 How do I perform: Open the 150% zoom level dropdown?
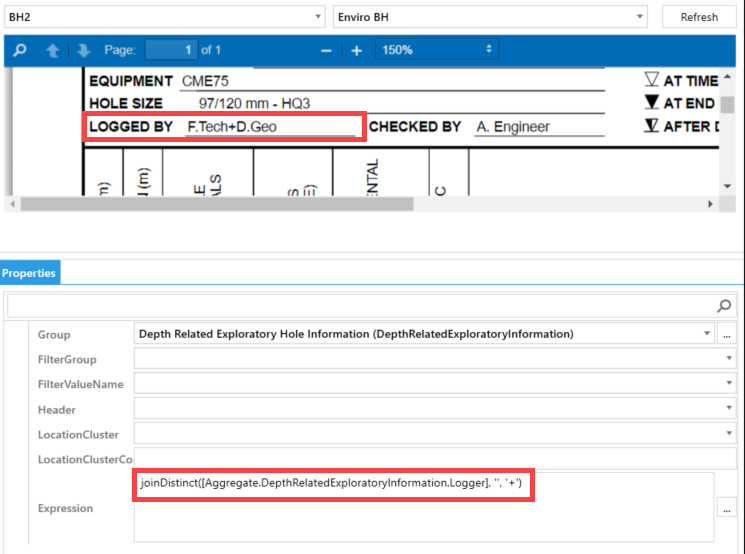[x=437, y=49]
